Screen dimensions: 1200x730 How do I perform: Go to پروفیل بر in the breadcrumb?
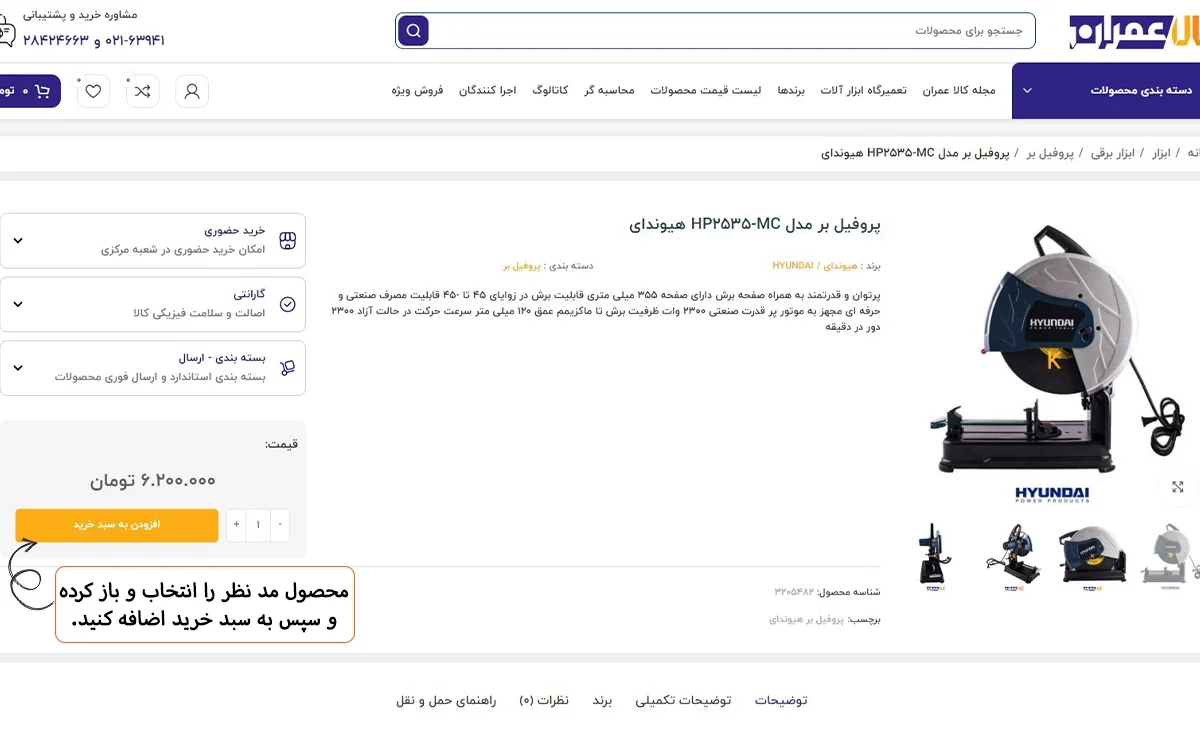[x=1050, y=153]
